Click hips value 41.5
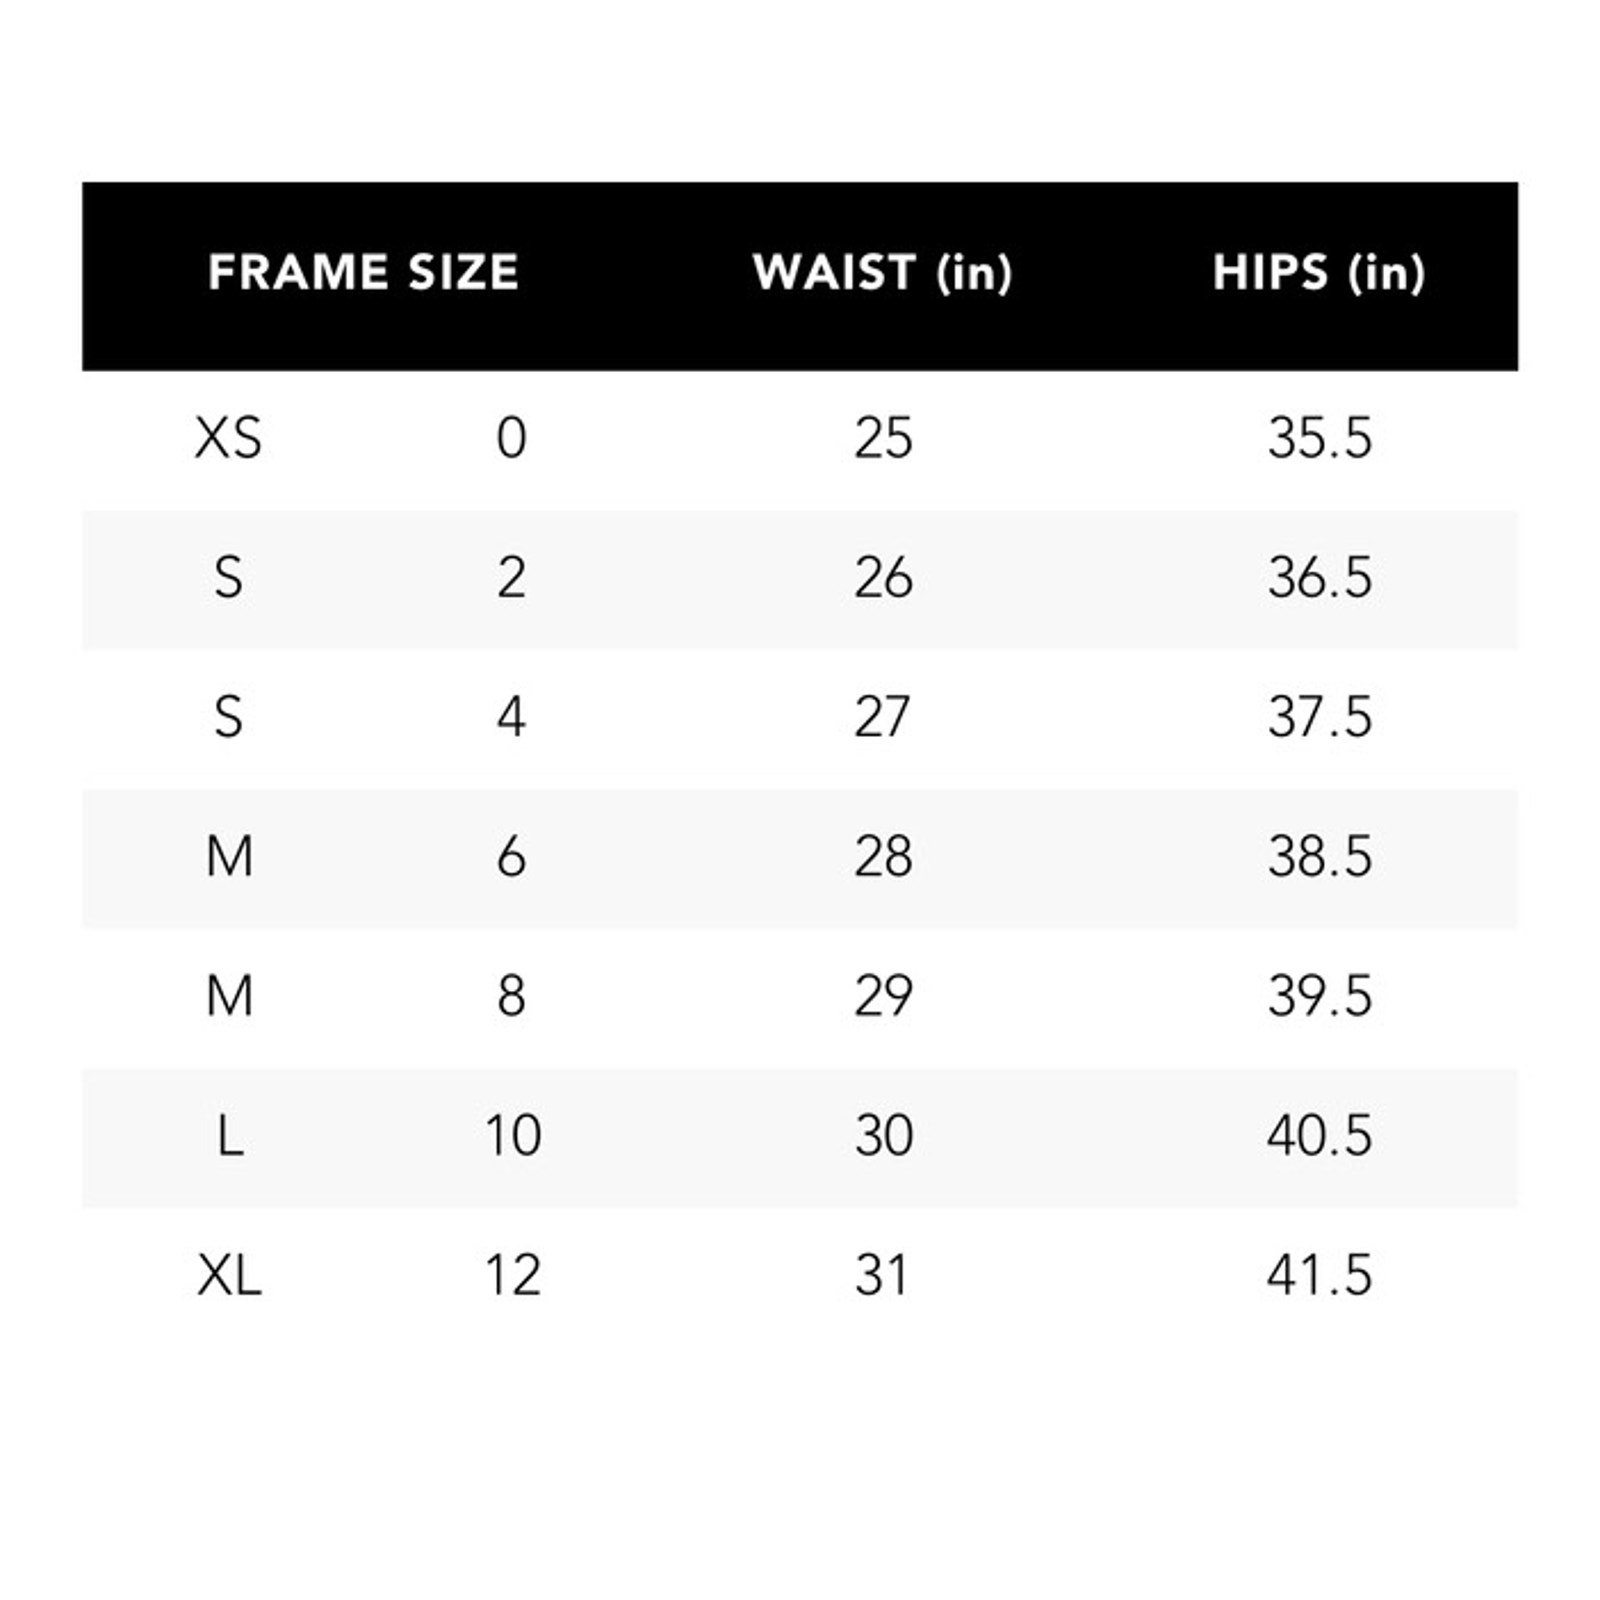 tap(1320, 1275)
